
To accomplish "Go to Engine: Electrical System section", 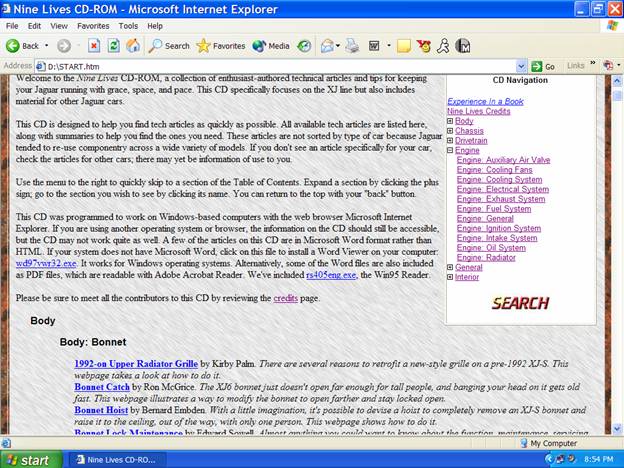I will coord(503,189).
